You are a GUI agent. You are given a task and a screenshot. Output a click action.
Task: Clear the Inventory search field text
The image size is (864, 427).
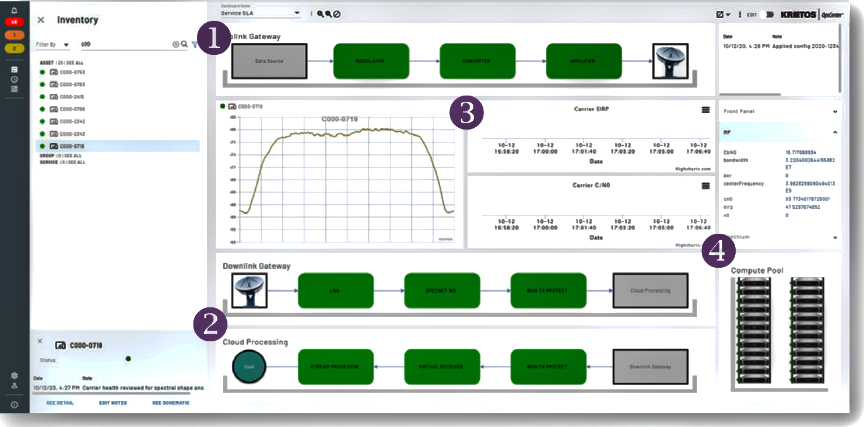[x=176, y=45]
